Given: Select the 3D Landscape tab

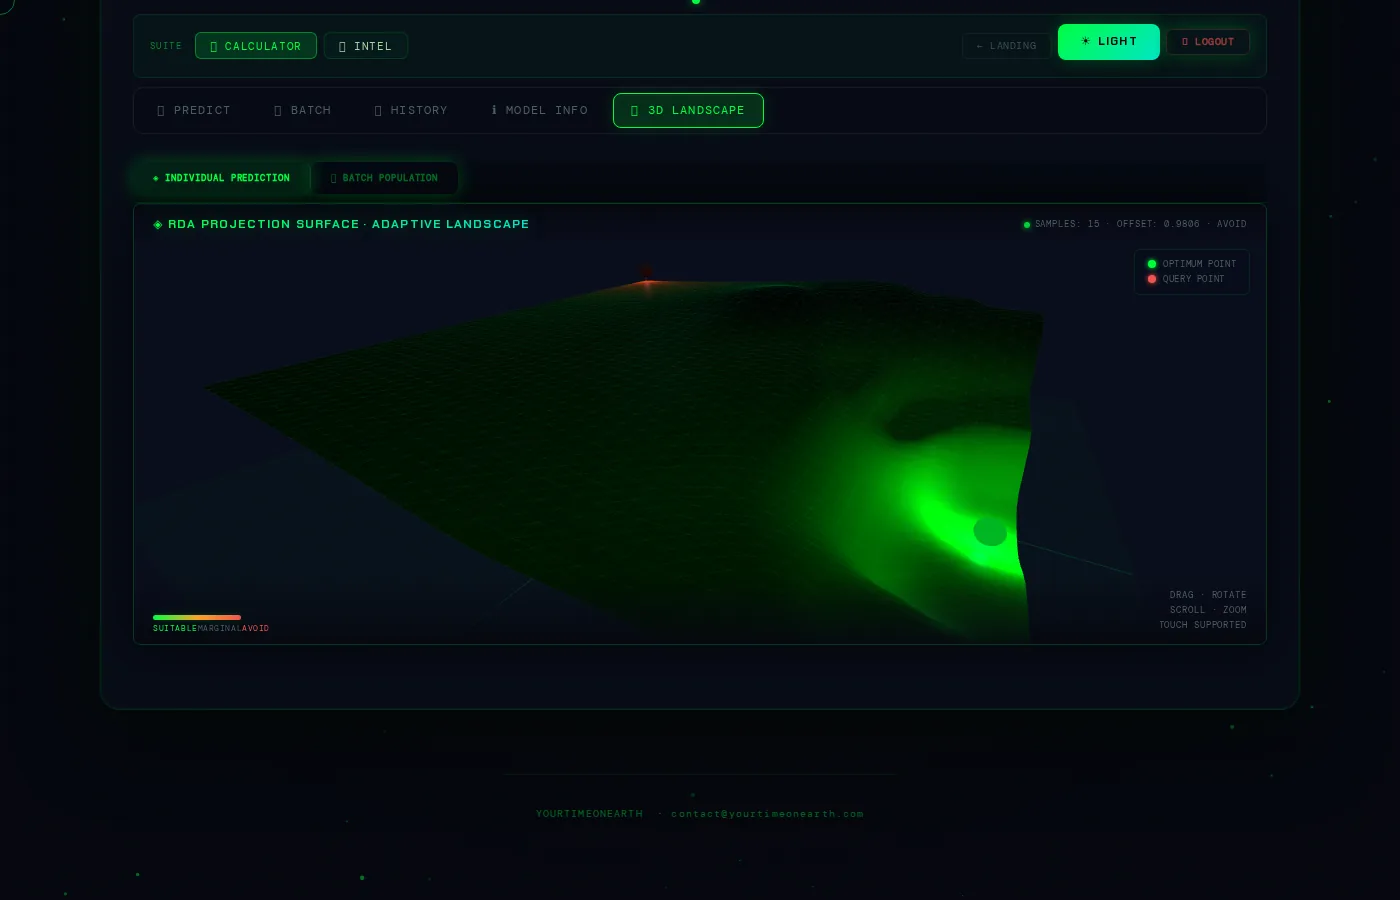Looking at the screenshot, I should [x=688, y=110].
